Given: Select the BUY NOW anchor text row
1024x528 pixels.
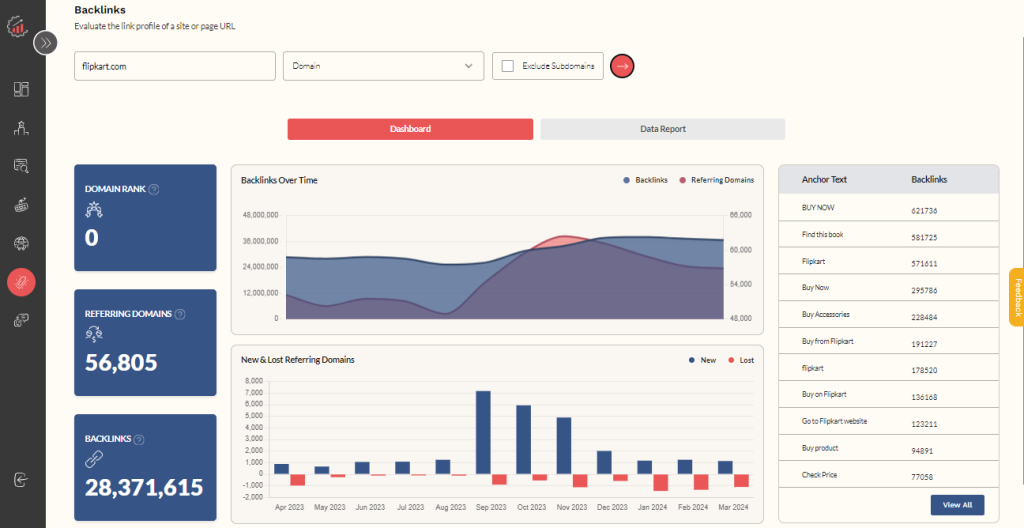Looking at the screenshot, I should tap(889, 208).
